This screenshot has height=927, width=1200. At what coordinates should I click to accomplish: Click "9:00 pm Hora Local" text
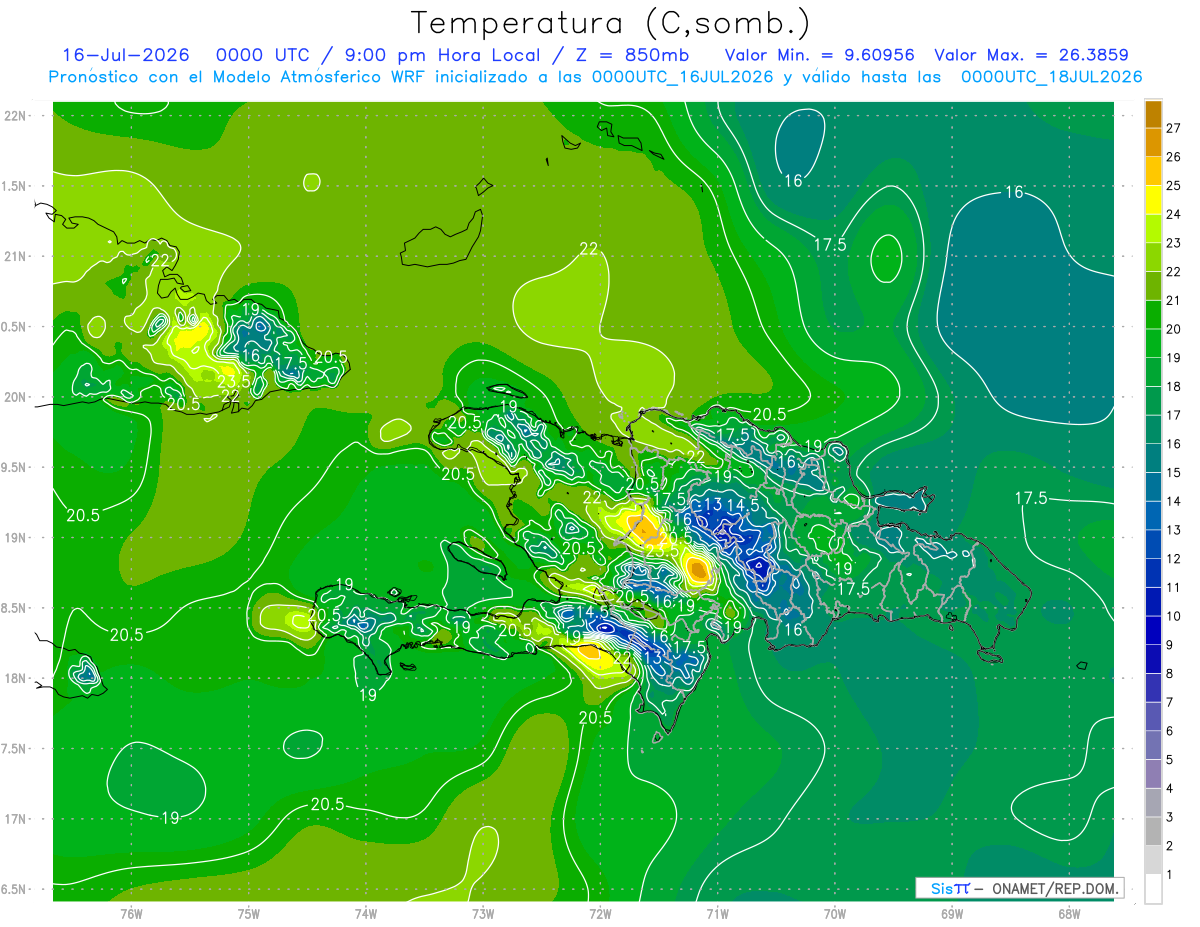(x=442, y=55)
